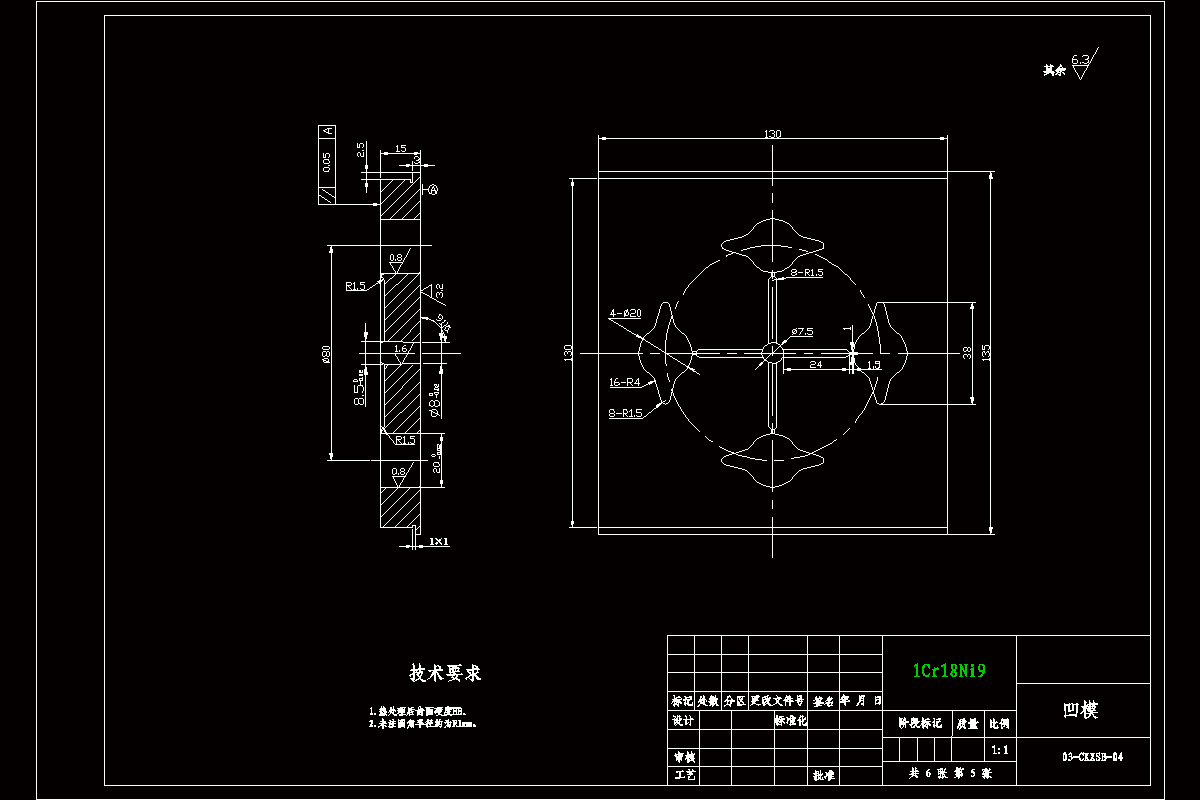This screenshot has height=800, width=1200.
Task: Select the 标记 cell in revision table
Action: click(x=681, y=701)
